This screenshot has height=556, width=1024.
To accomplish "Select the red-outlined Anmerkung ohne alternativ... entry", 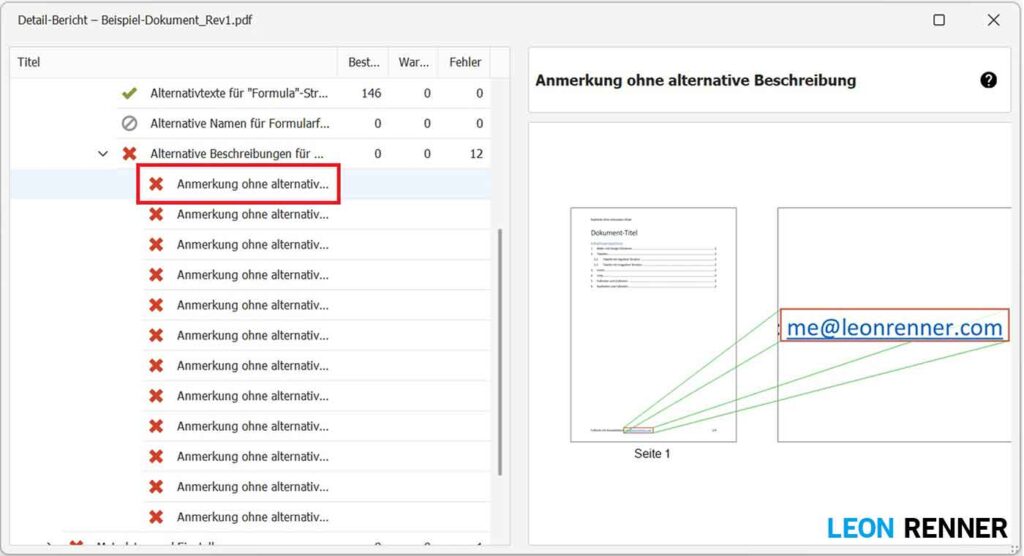I will tap(252, 185).
